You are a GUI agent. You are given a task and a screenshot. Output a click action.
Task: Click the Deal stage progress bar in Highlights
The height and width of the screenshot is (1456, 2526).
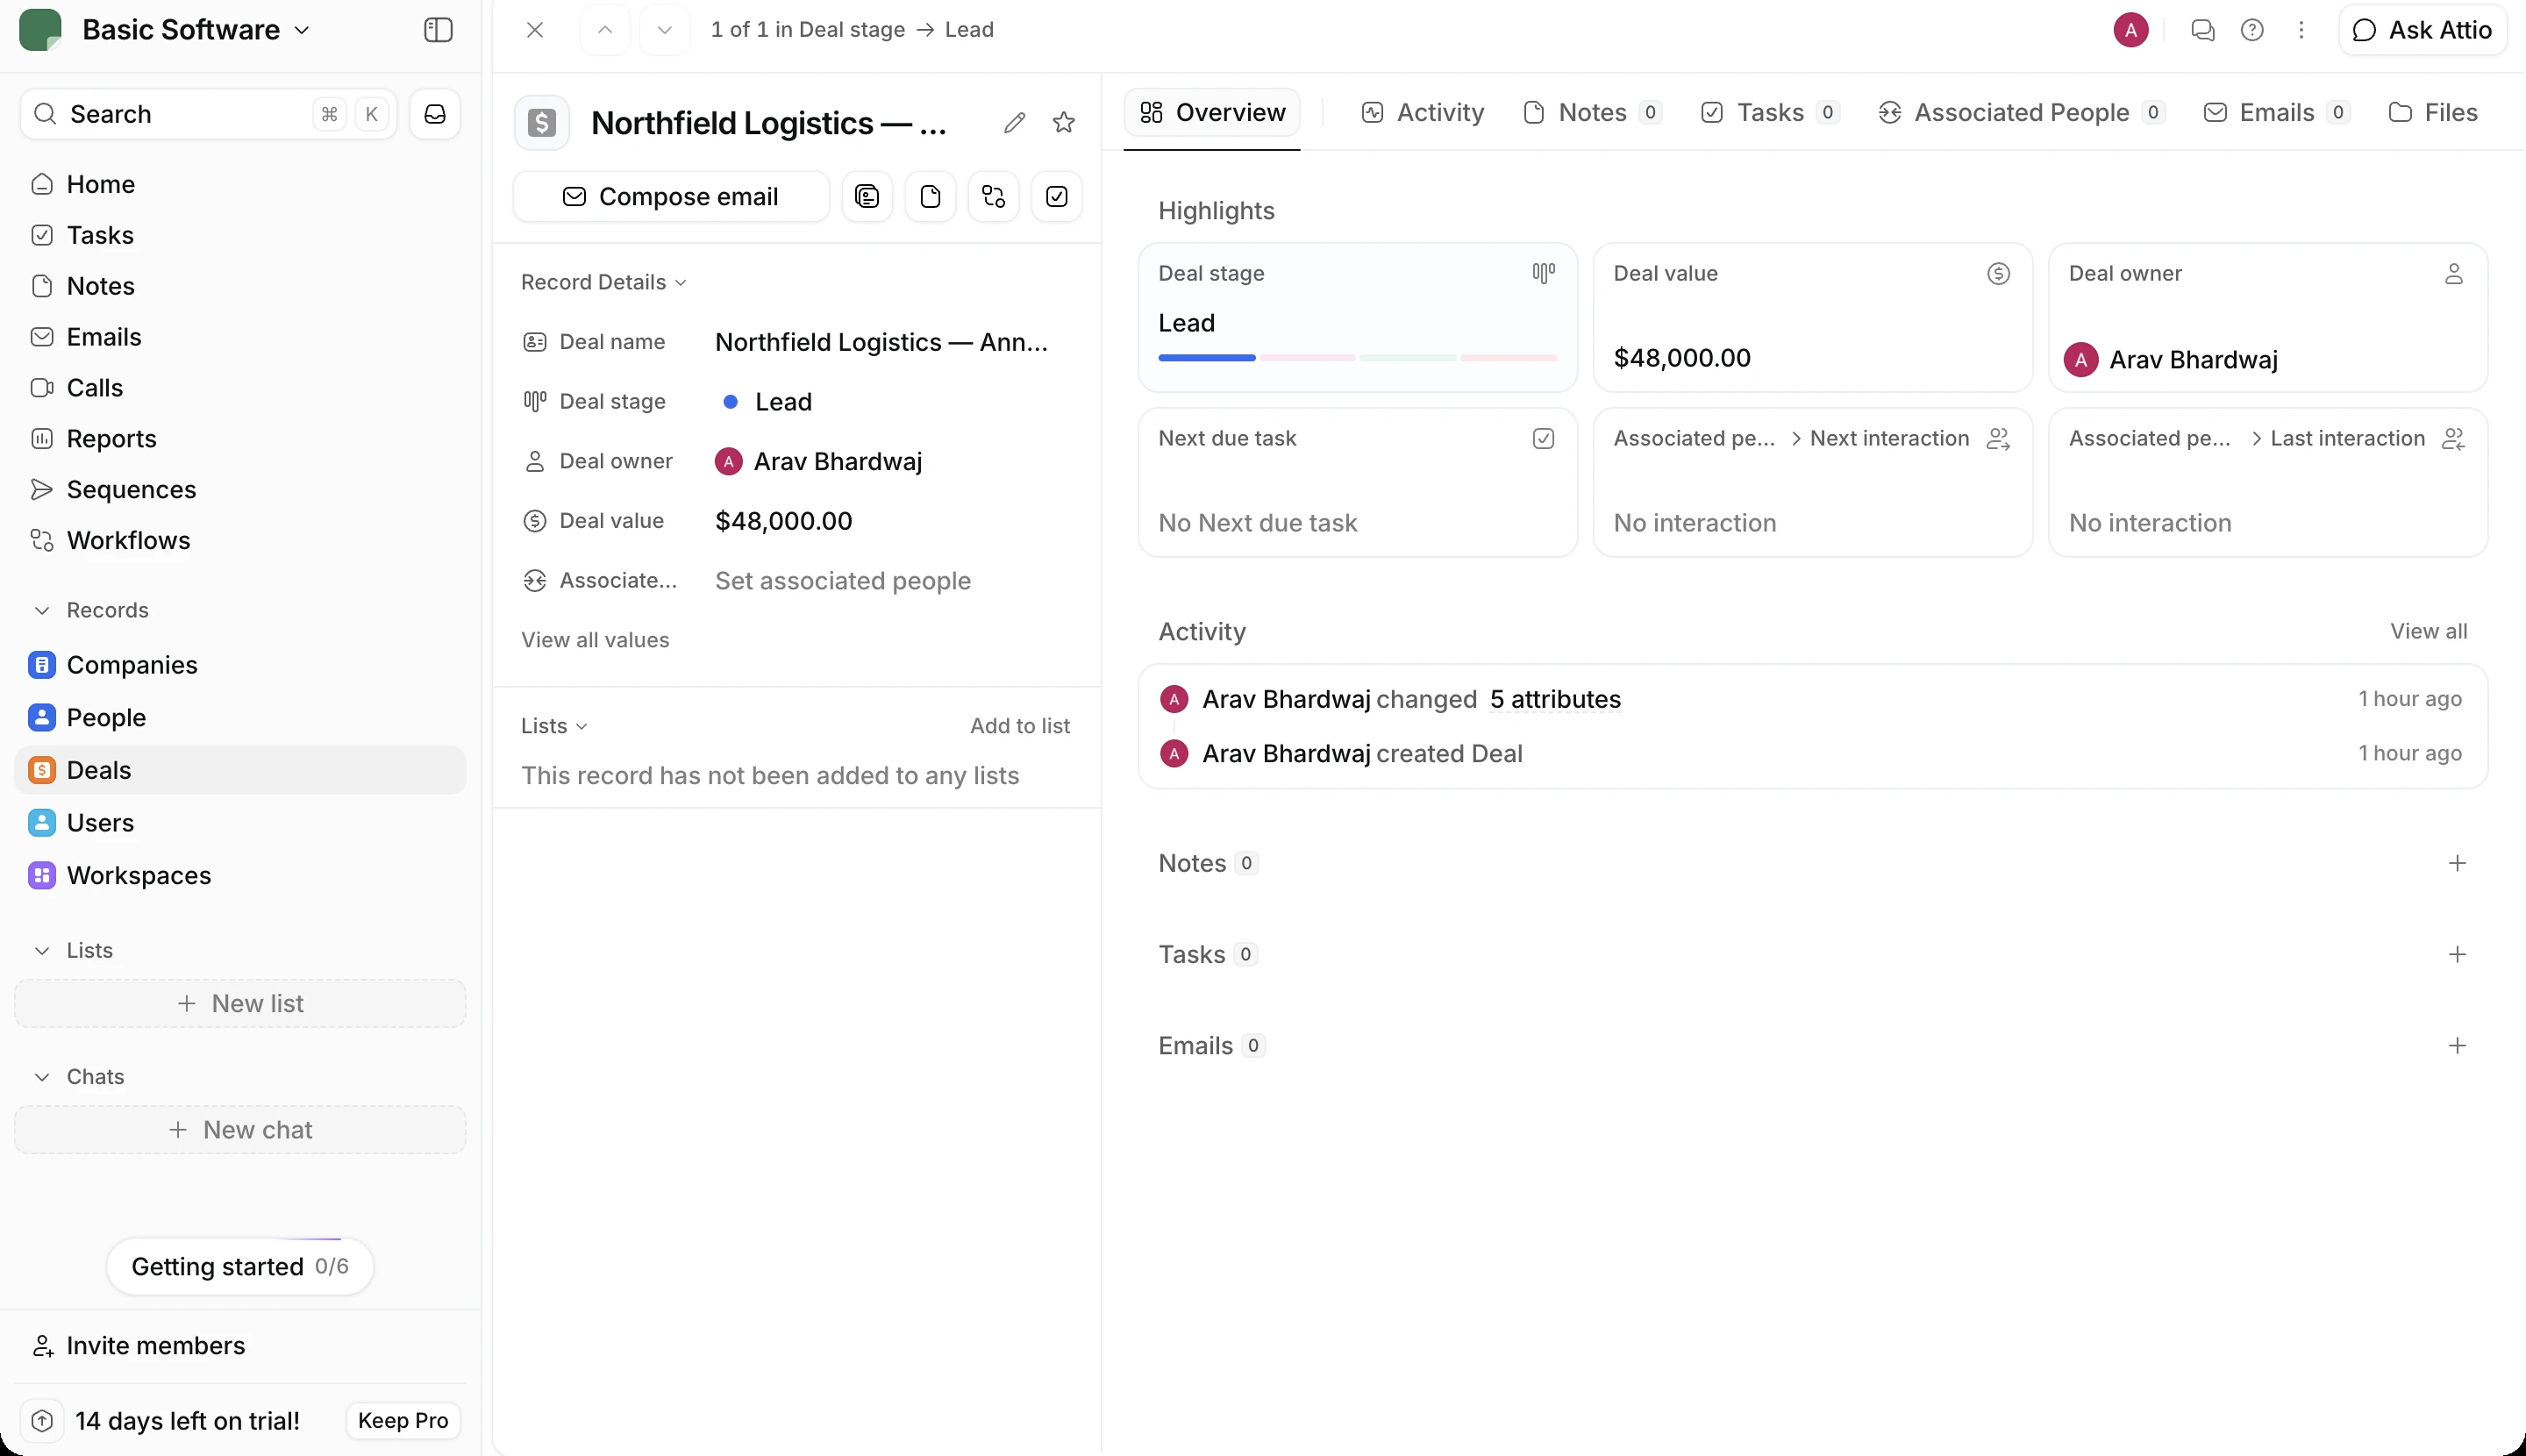tap(1357, 357)
